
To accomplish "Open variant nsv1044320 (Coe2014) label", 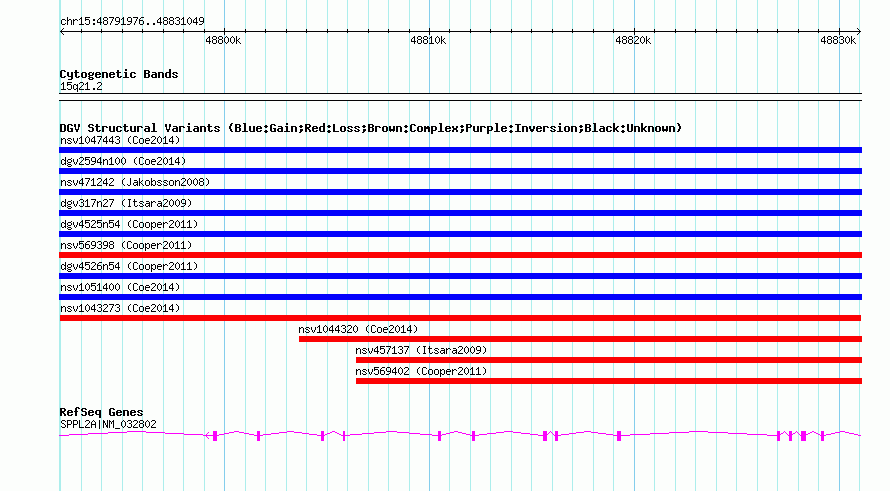I will pos(358,329).
